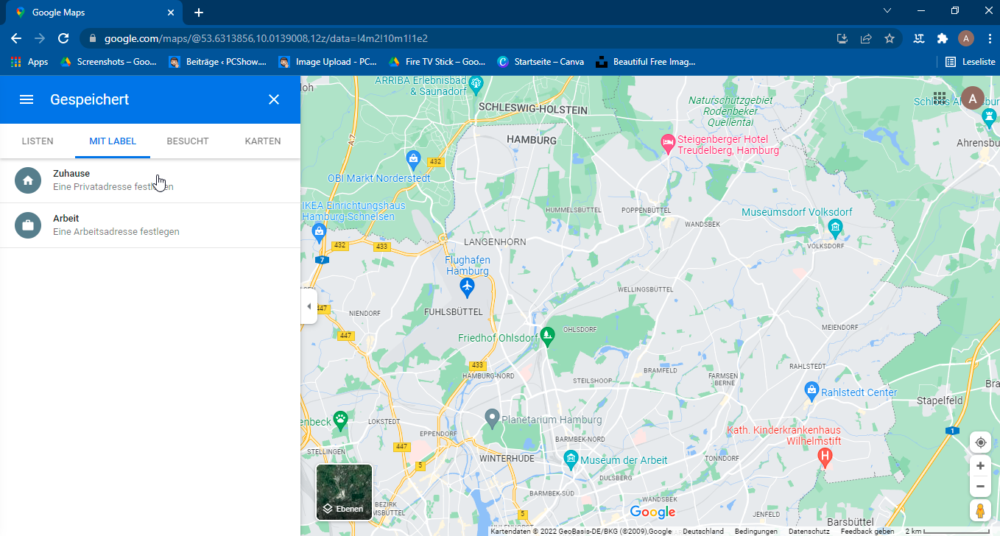The height and width of the screenshot is (536, 1000).
Task: Set home address via Zuhause entry
Action: pos(150,181)
